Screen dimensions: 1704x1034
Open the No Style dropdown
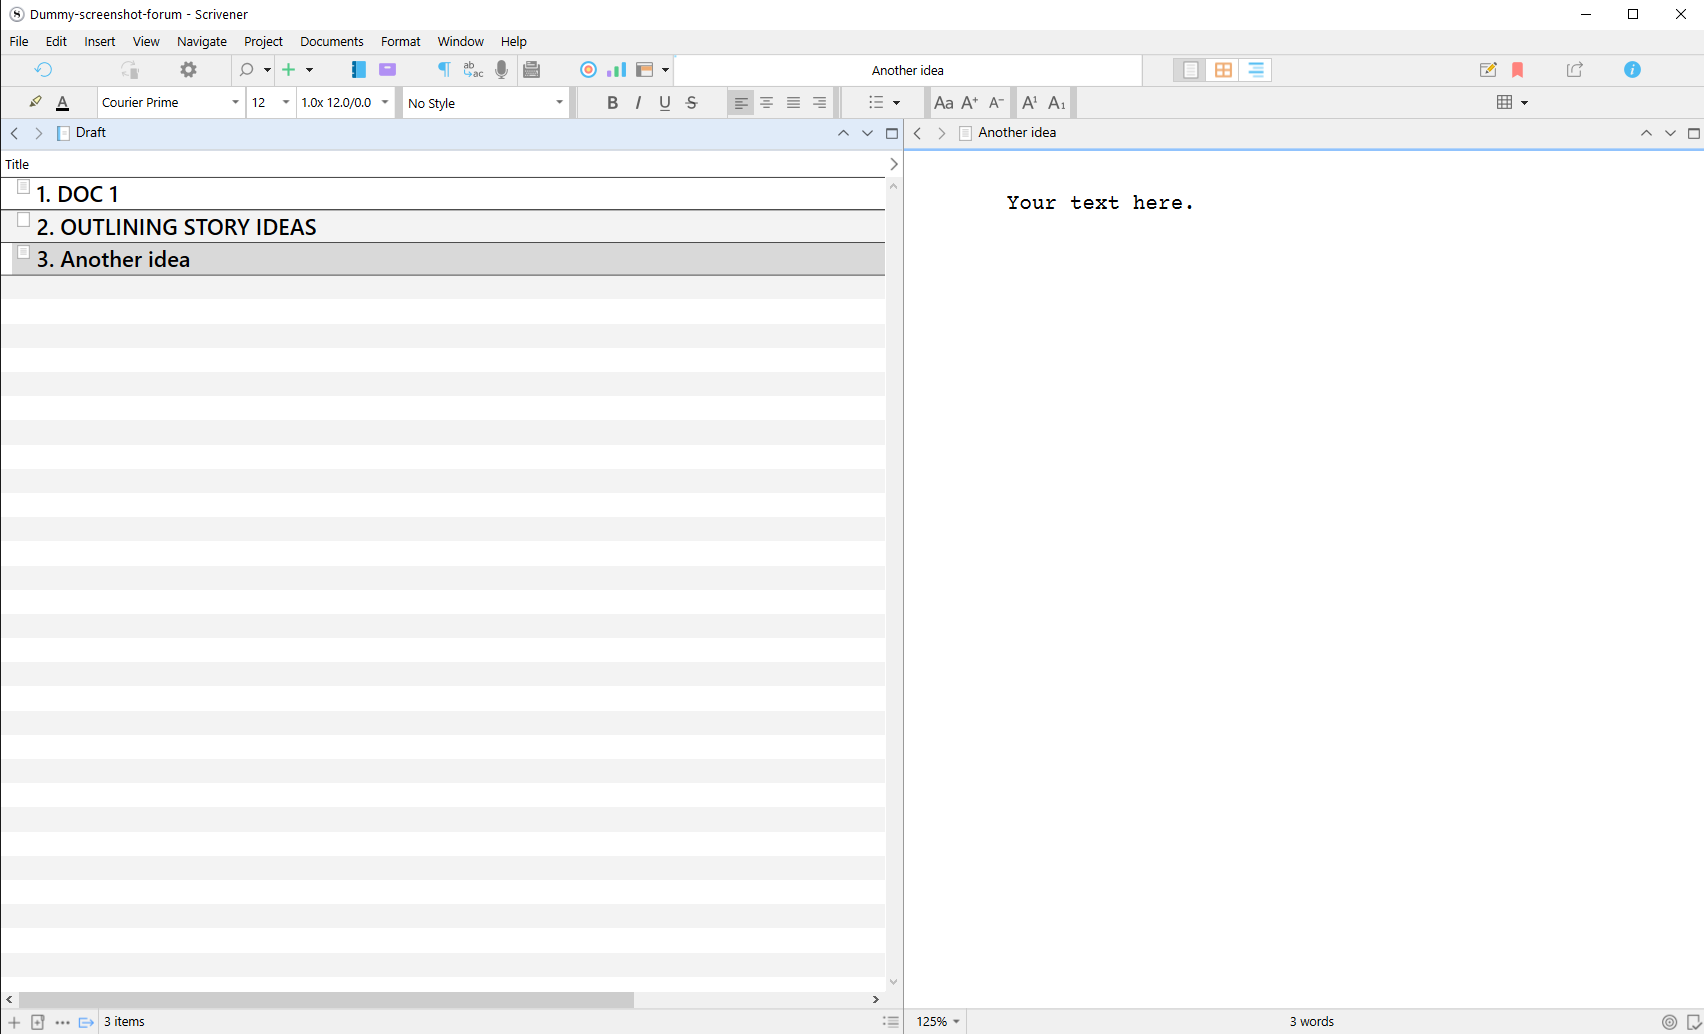tap(485, 103)
